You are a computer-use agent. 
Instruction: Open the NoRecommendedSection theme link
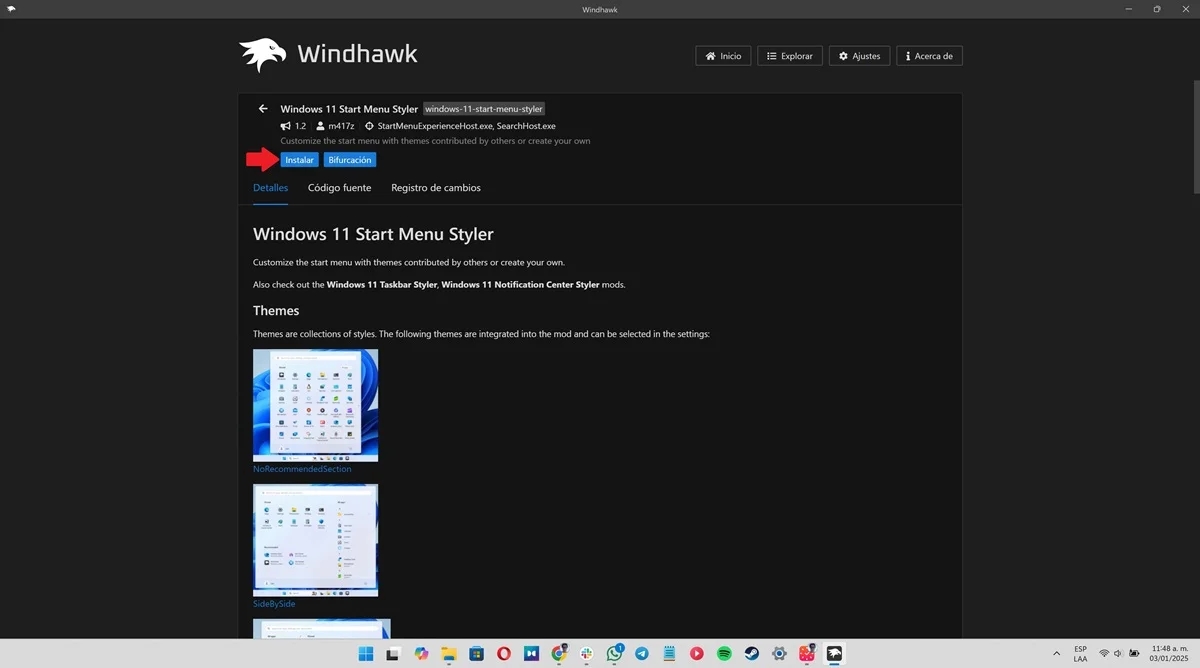coord(301,468)
